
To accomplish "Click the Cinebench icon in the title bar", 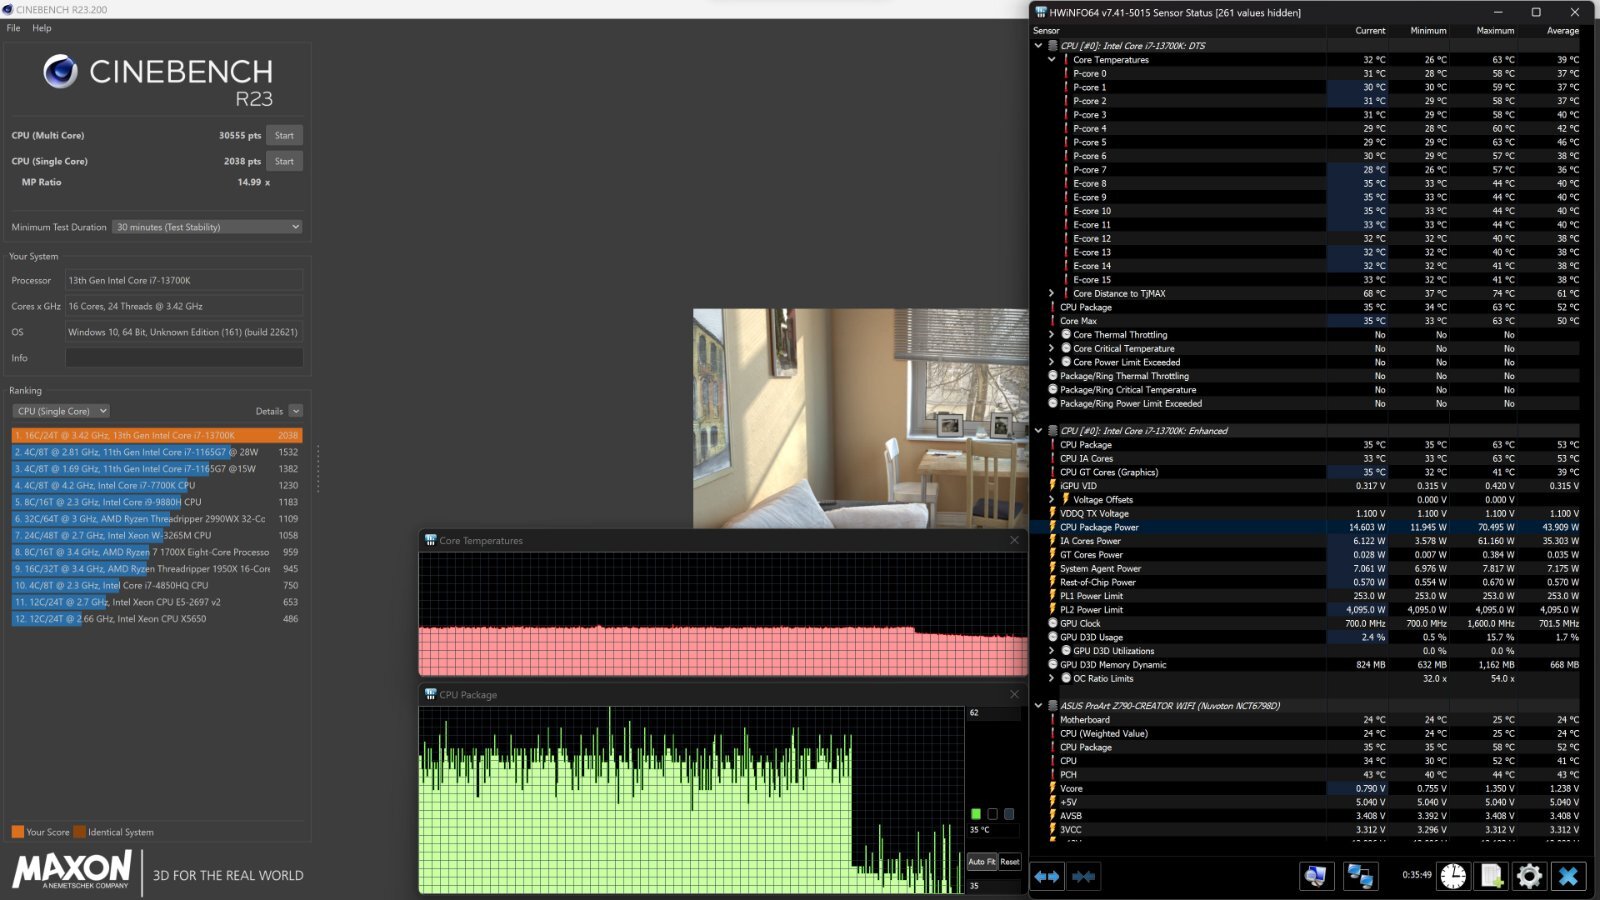I will point(8,9).
